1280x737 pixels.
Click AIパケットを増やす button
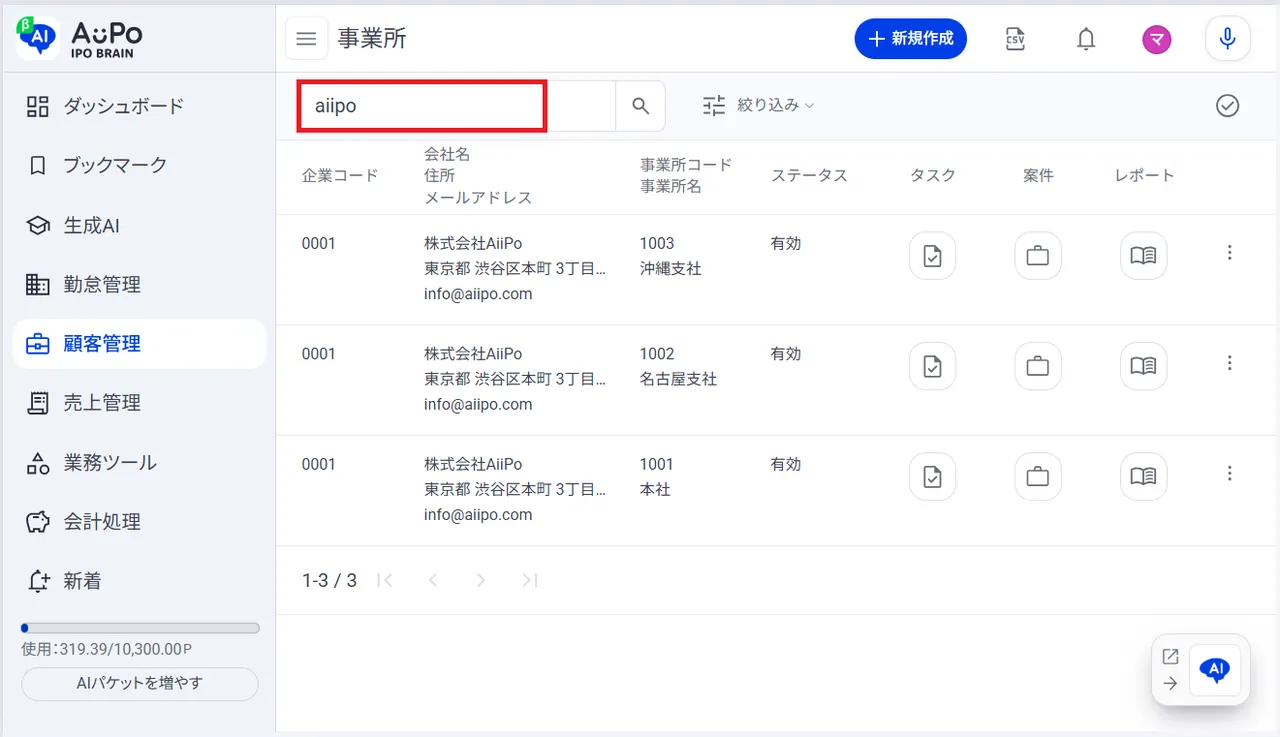tap(140, 684)
